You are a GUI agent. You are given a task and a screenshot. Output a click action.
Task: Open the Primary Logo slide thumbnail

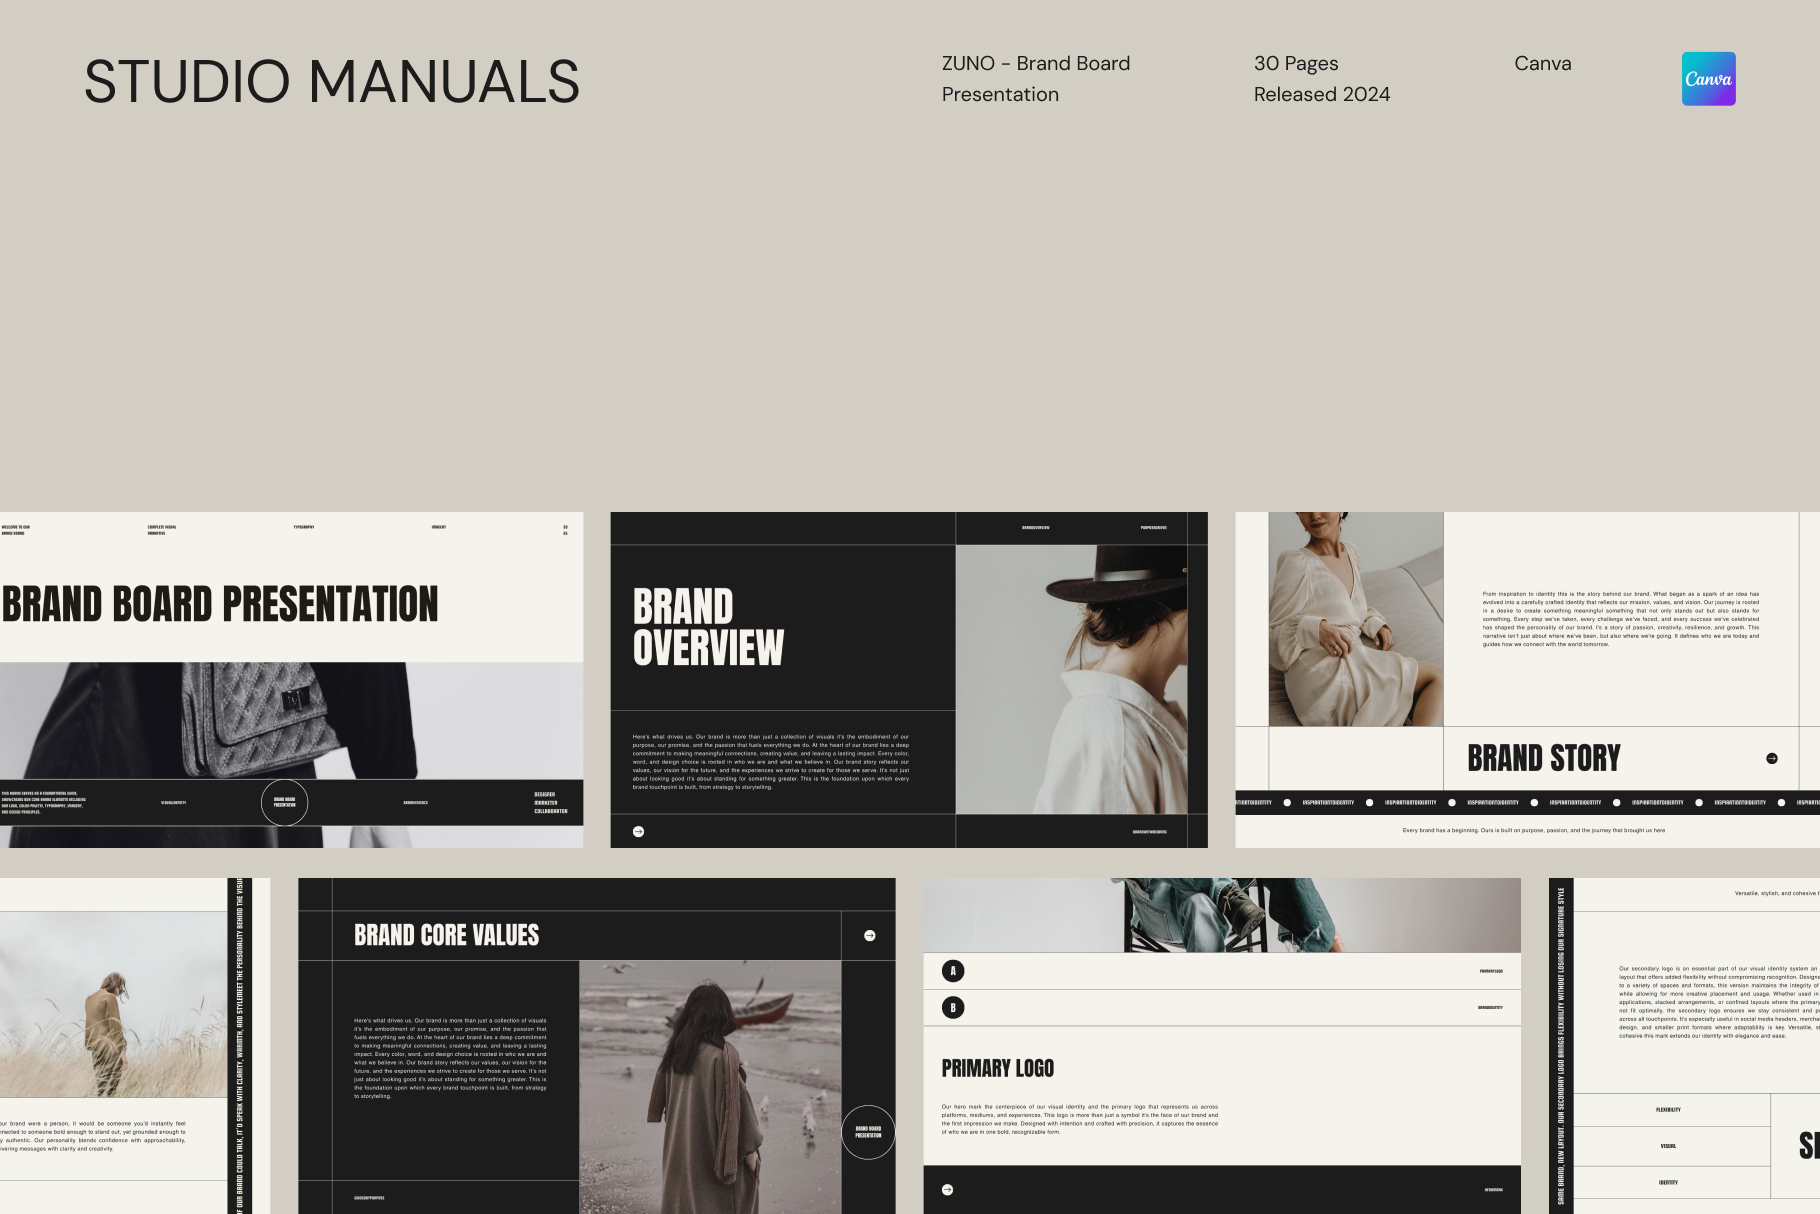pos(1222,1046)
